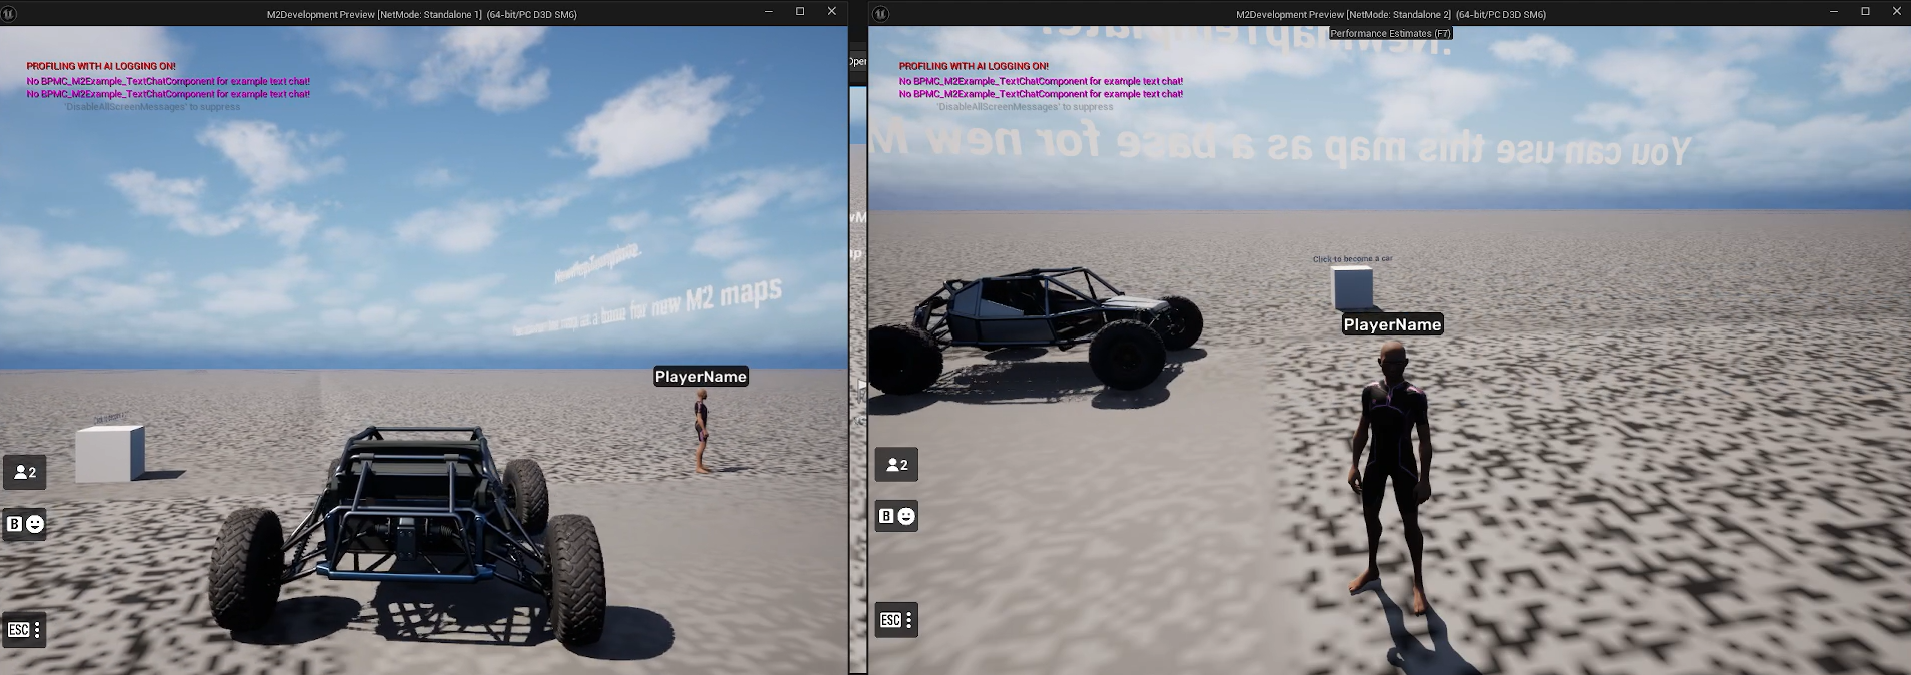Click the distant player character in the left viewport
The height and width of the screenshot is (675, 1911).
coord(702,431)
